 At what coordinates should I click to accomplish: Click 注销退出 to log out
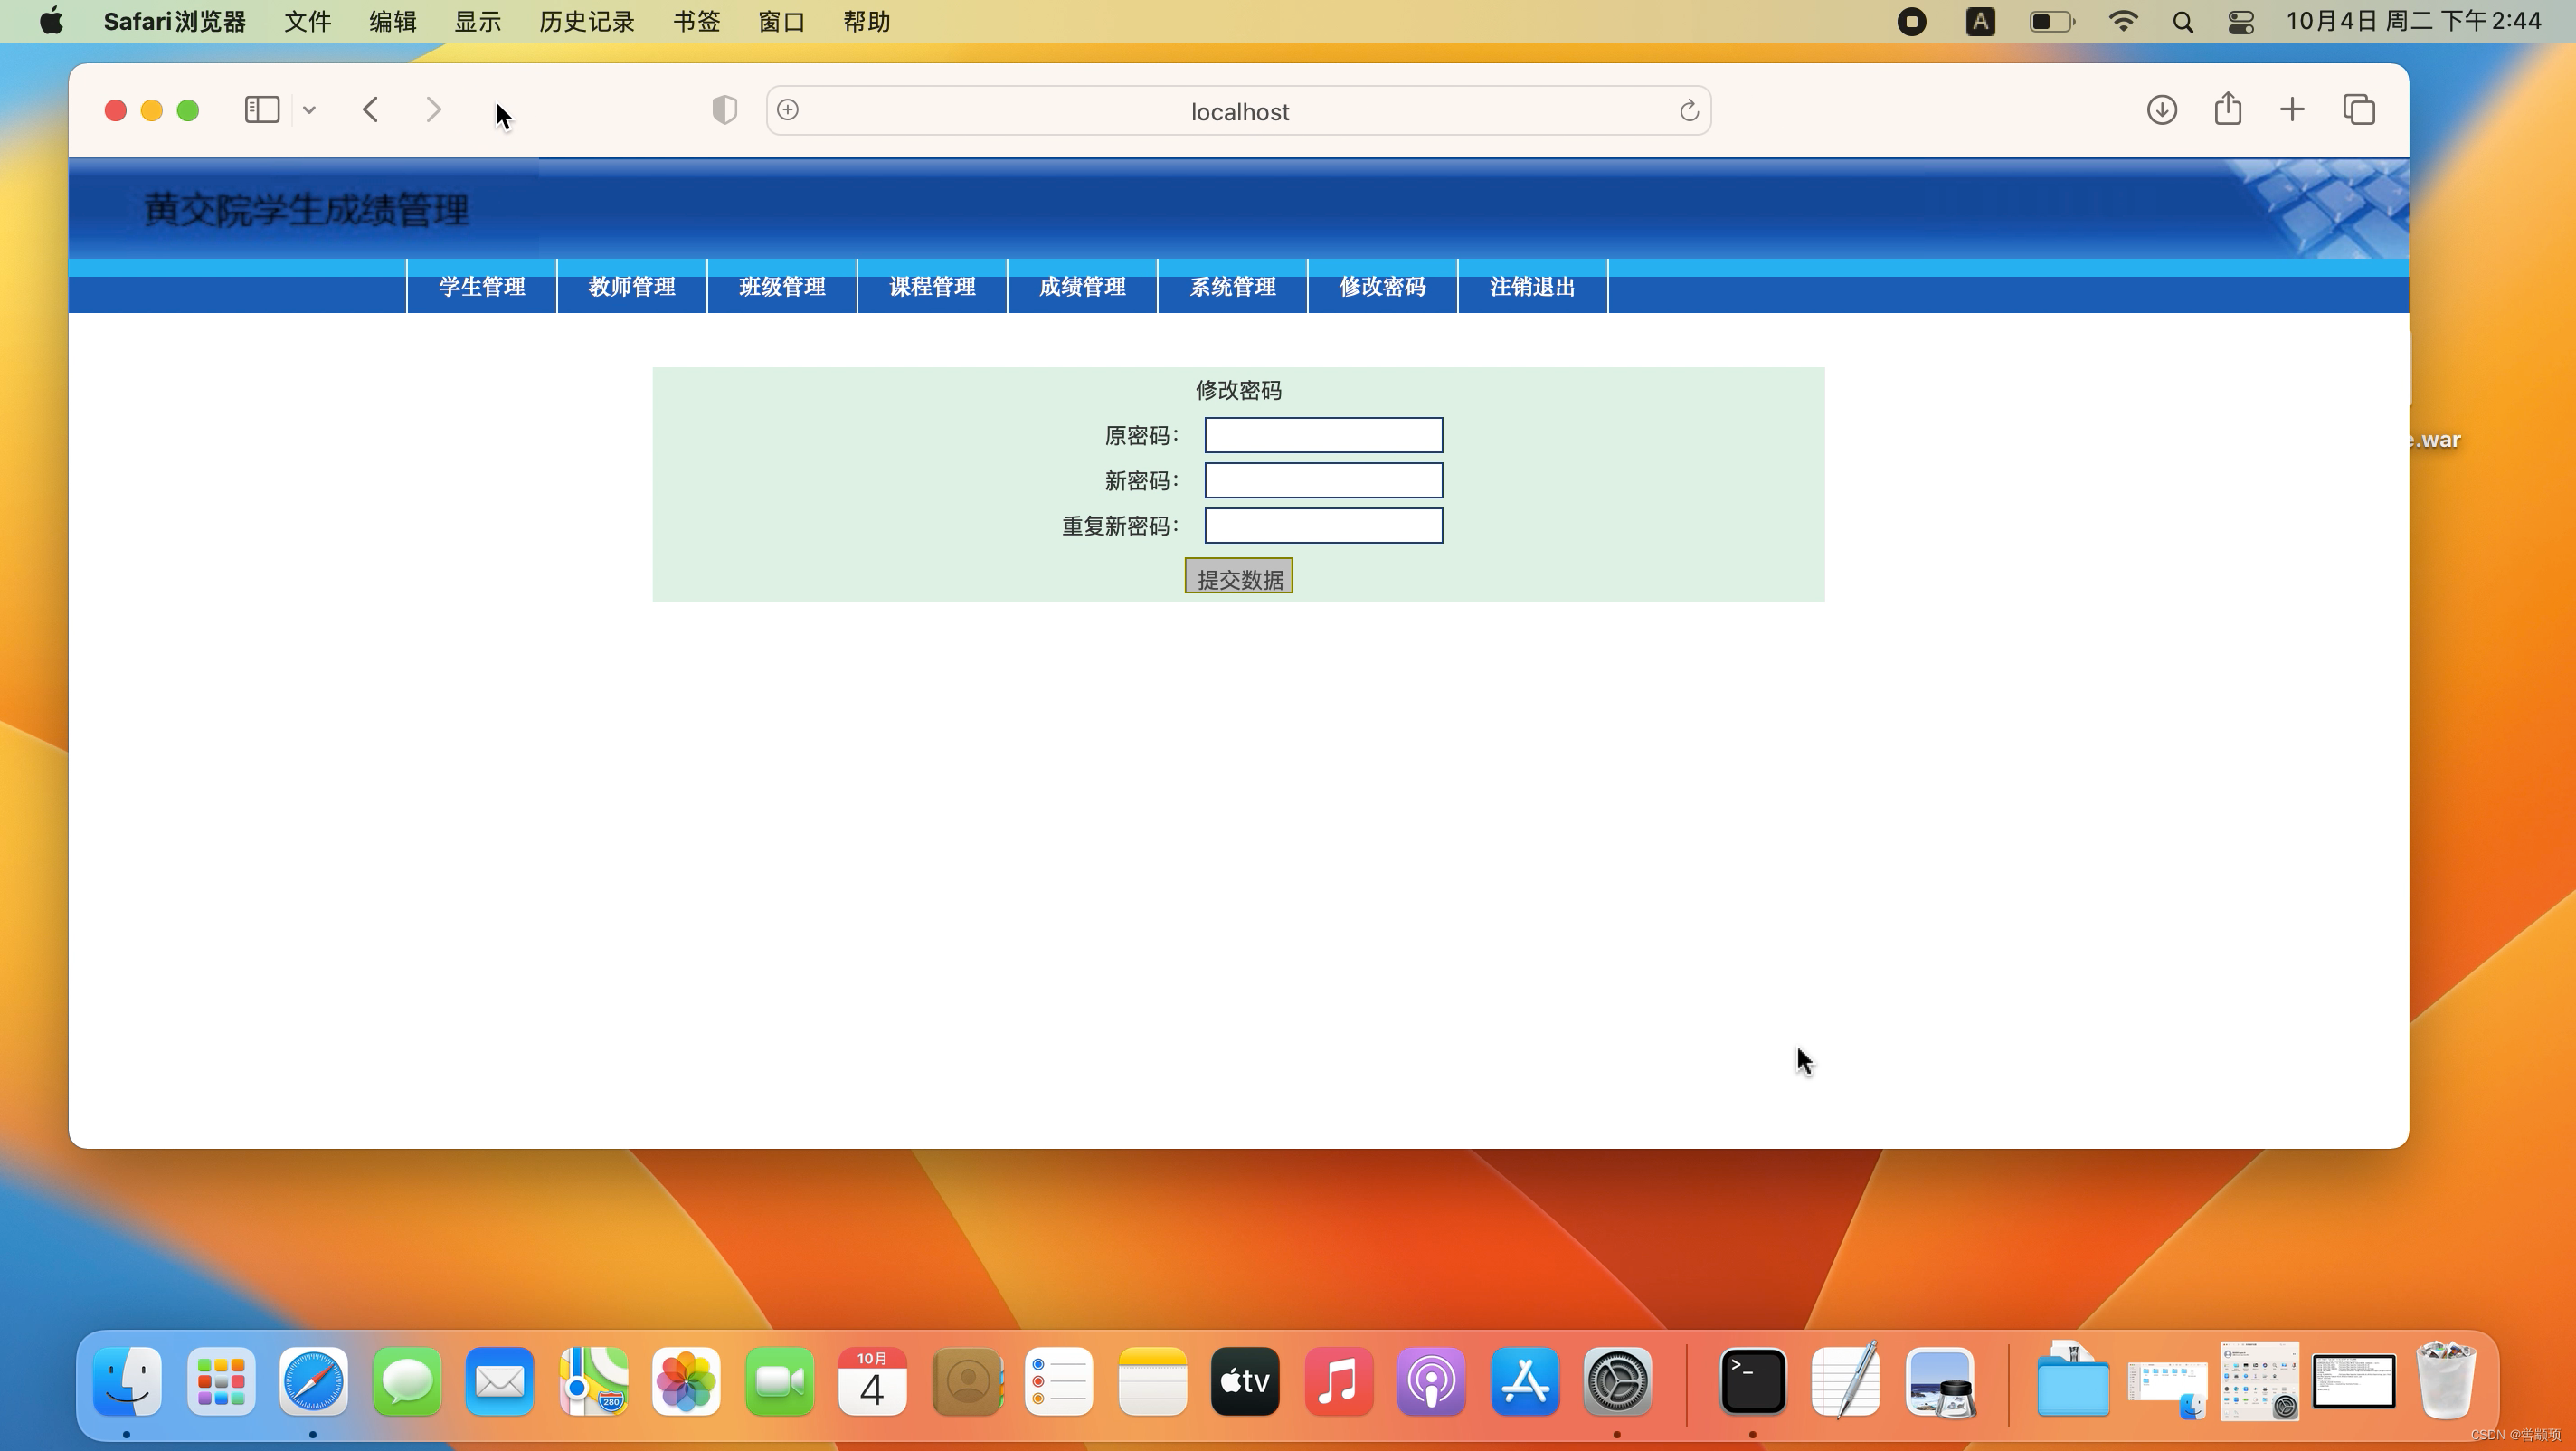tap(1533, 287)
